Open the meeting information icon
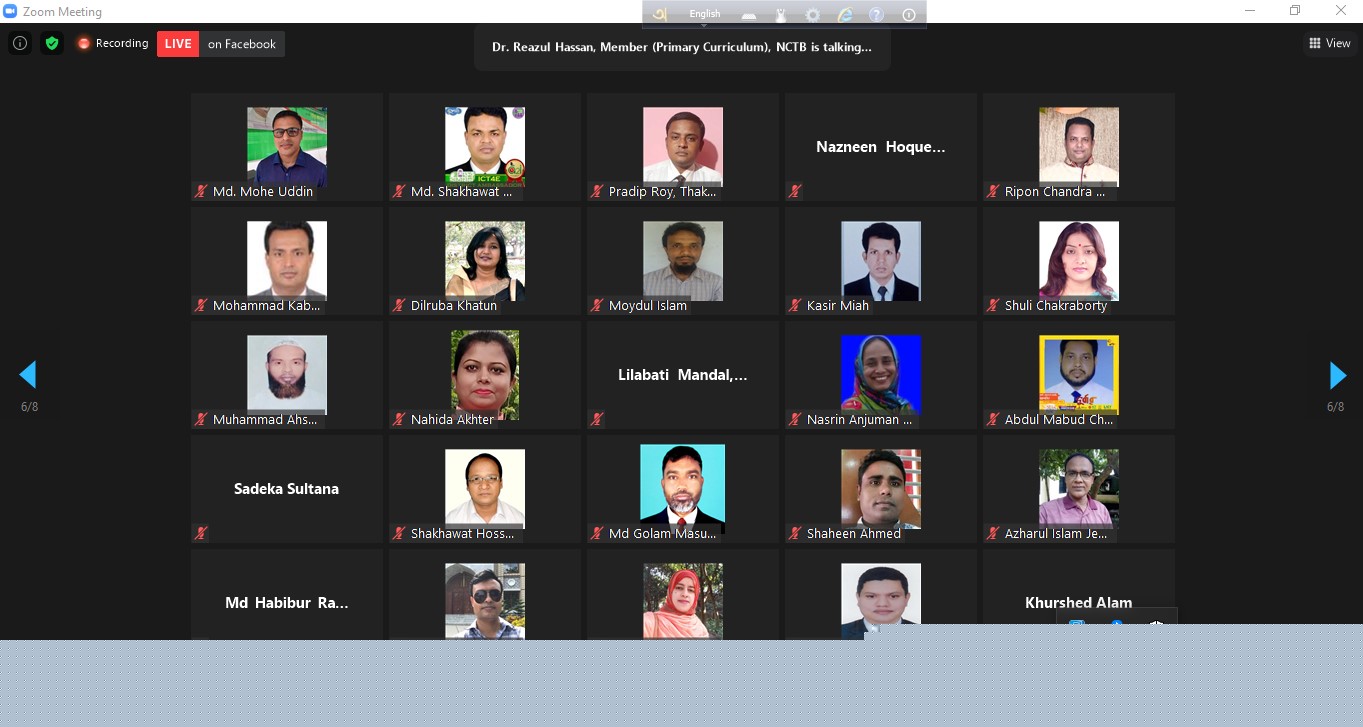The image size is (1363, 727). pyautogui.click(x=20, y=43)
